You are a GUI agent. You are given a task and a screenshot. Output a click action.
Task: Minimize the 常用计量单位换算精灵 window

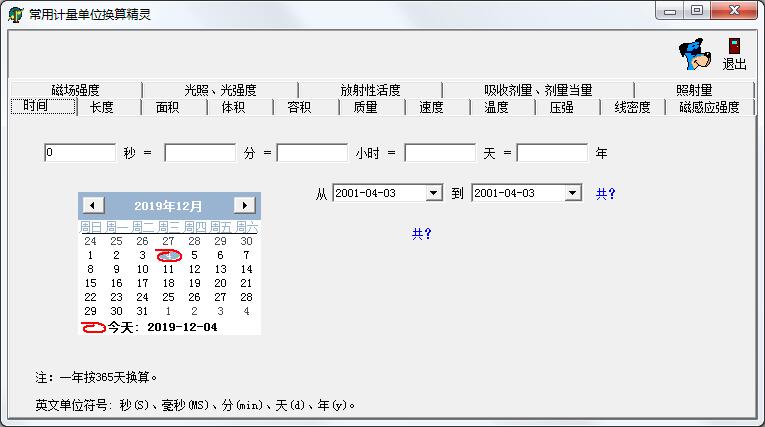tap(670, 11)
